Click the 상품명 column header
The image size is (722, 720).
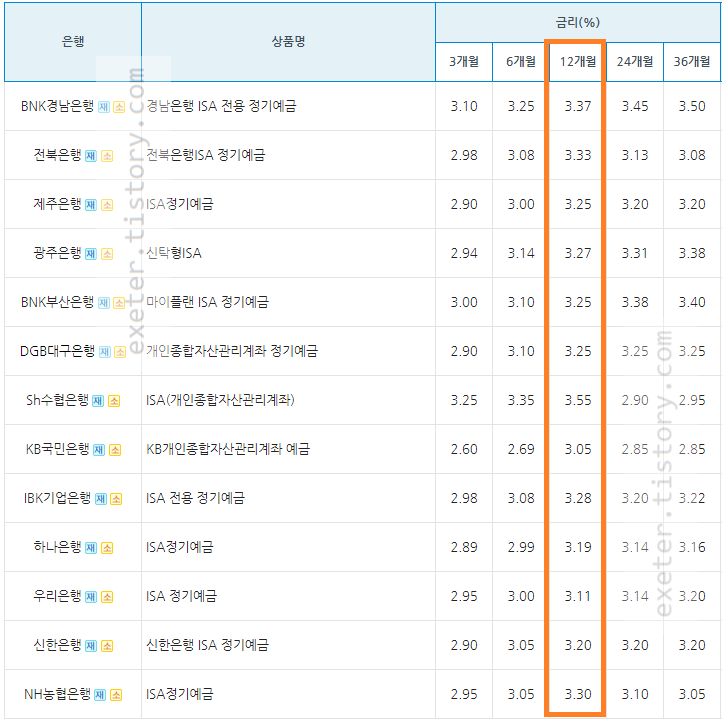pos(288,41)
